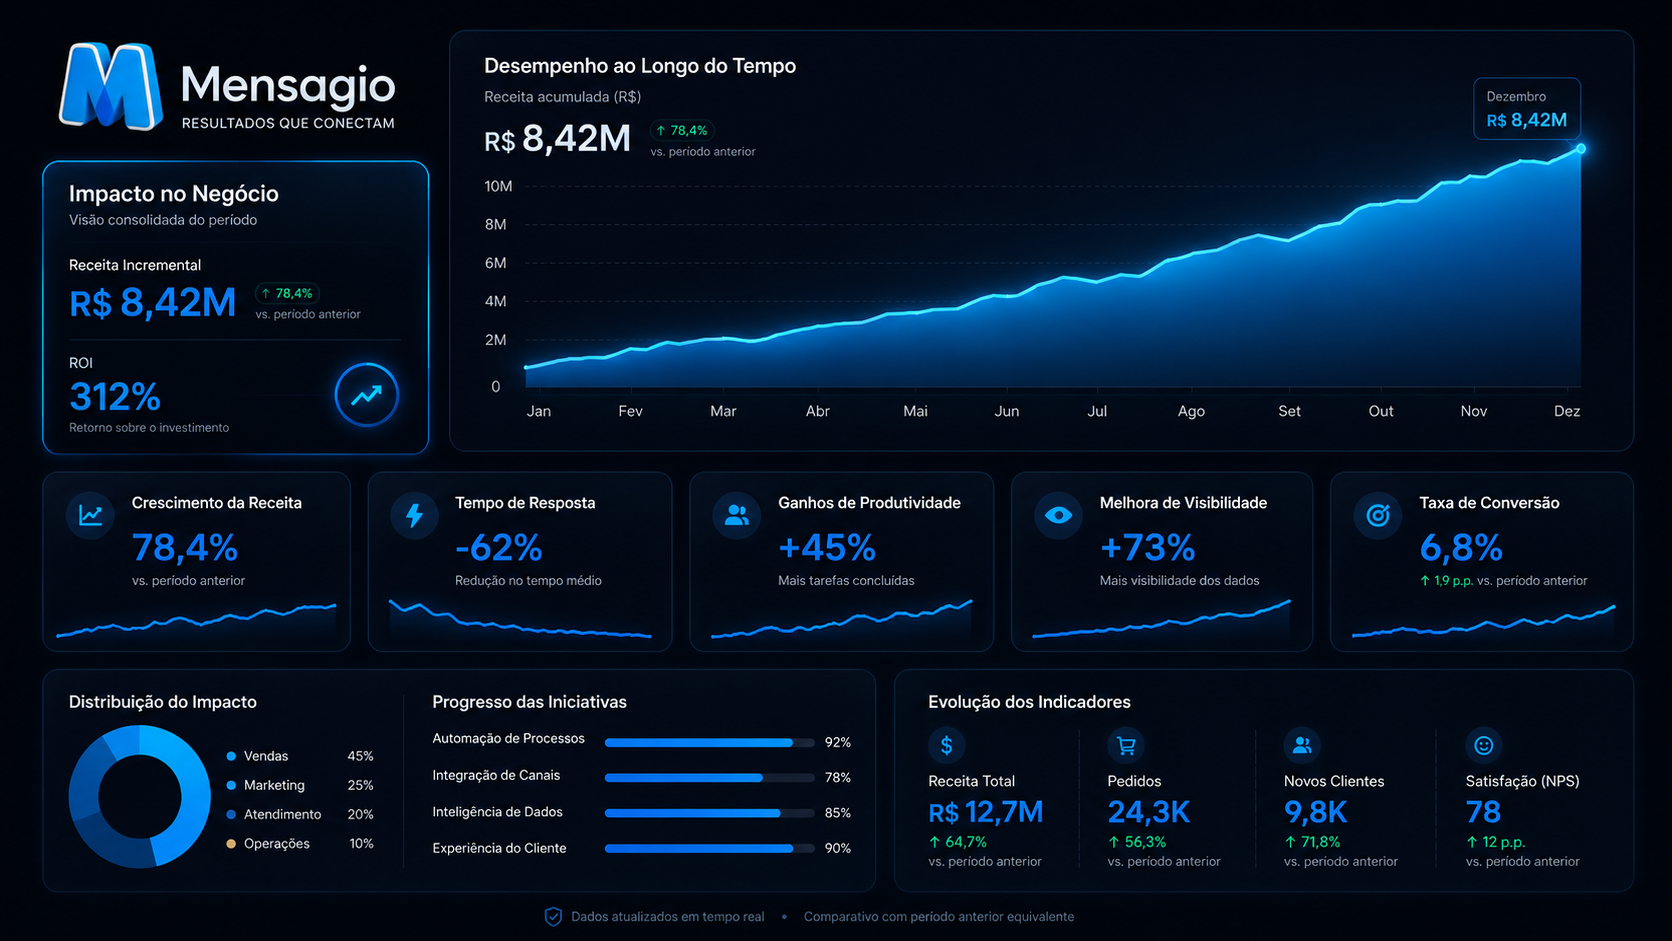Click the 78,4% badge beside Receita Incremental

tap(287, 293)
